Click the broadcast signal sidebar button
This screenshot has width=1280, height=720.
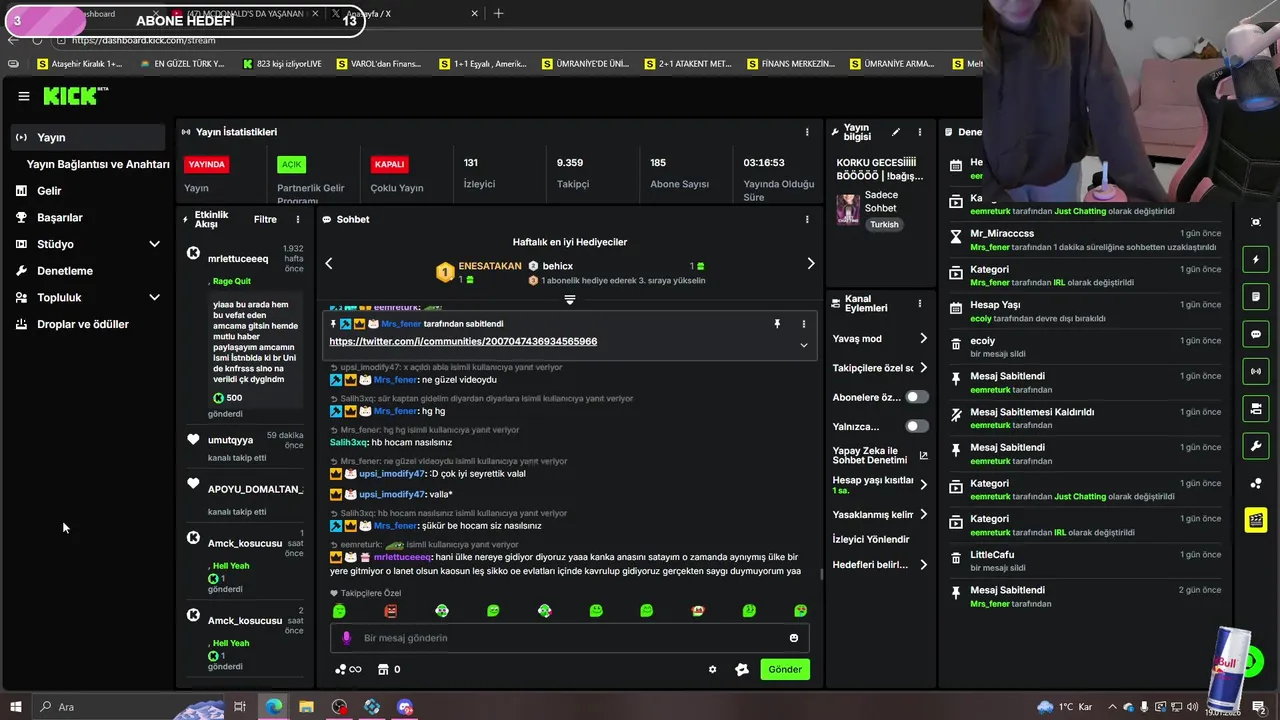point(1256,371)
